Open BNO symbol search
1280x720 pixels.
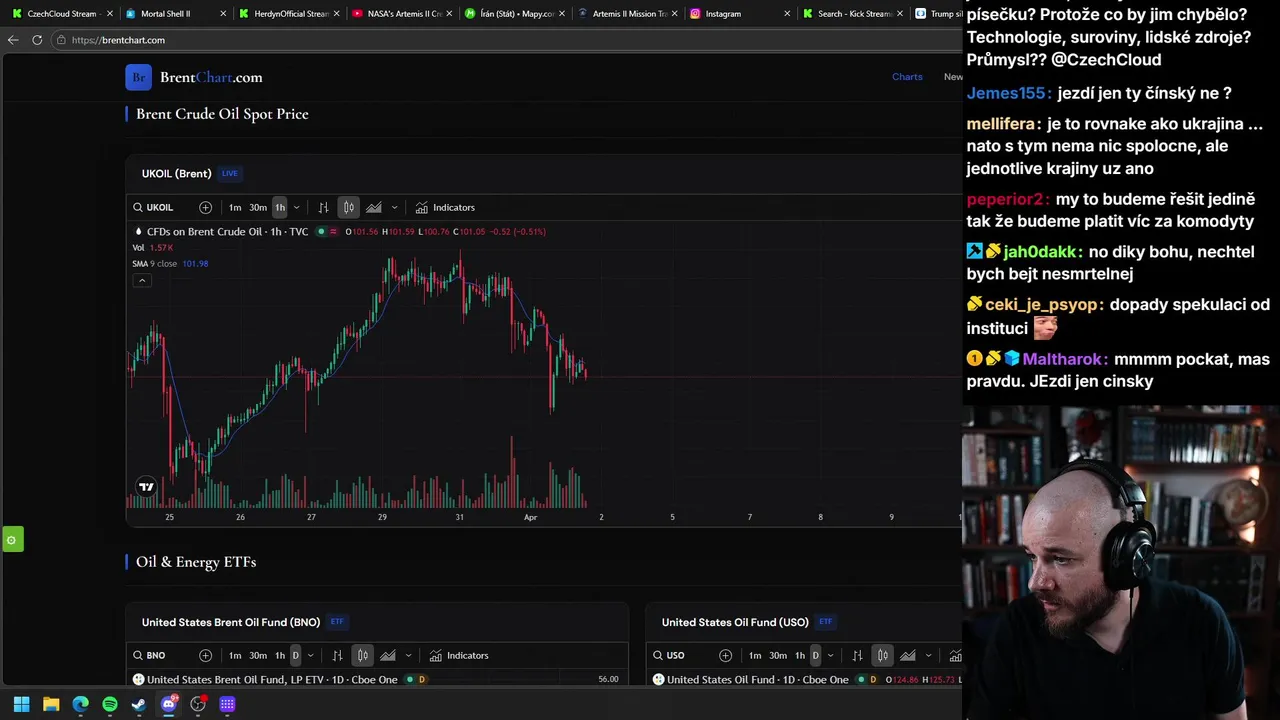(x=150, y=655)
